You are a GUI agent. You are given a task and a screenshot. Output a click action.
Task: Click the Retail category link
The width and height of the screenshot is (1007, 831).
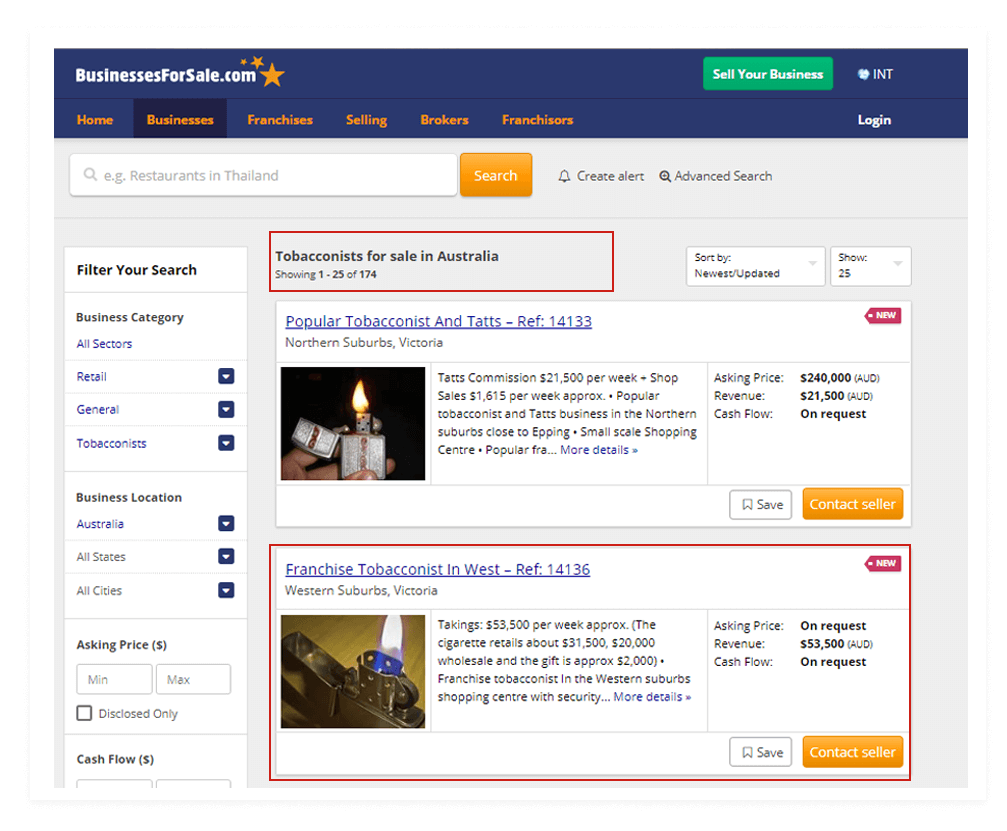pos(91,376)
